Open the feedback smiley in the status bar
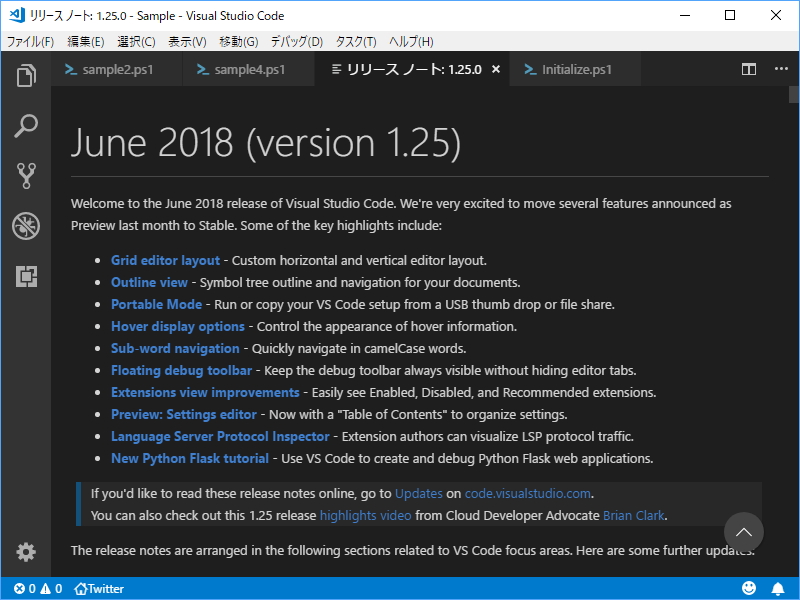 (749, 588)
